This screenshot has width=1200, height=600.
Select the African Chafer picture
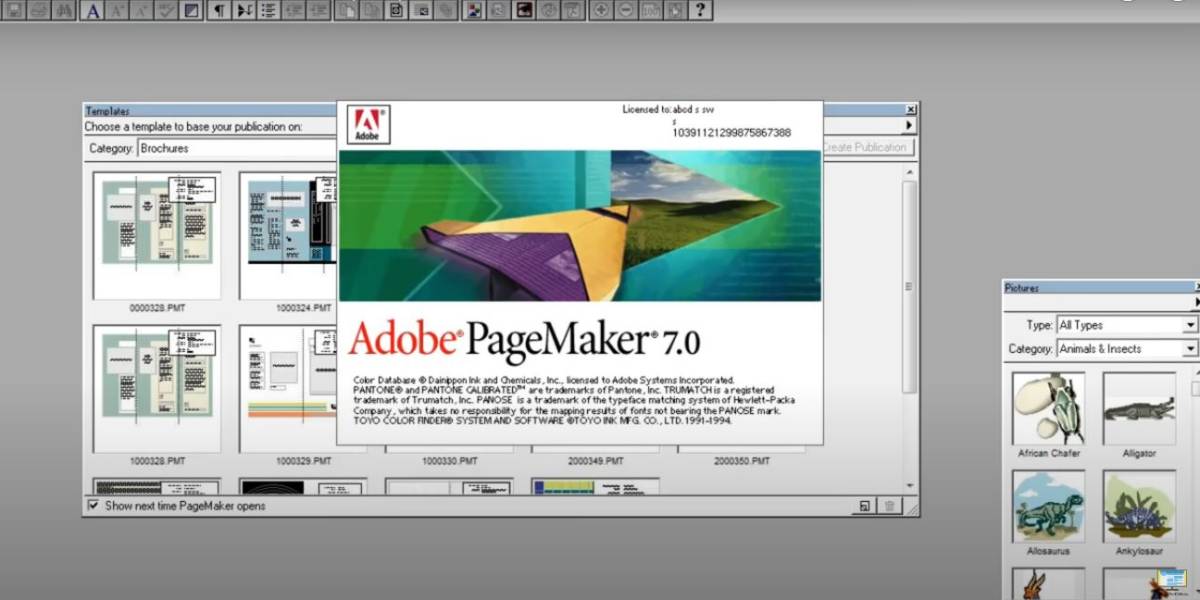[x=1048, y=408]
